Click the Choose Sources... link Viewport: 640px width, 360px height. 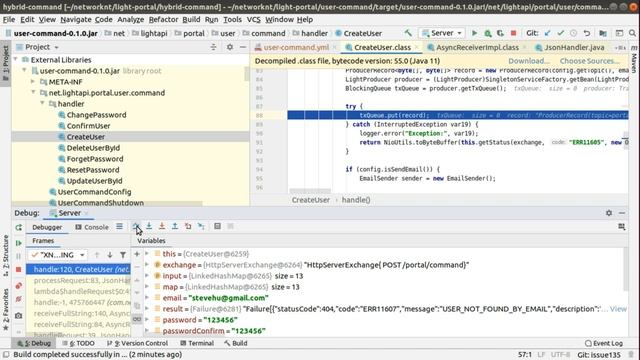click(589, 61)
